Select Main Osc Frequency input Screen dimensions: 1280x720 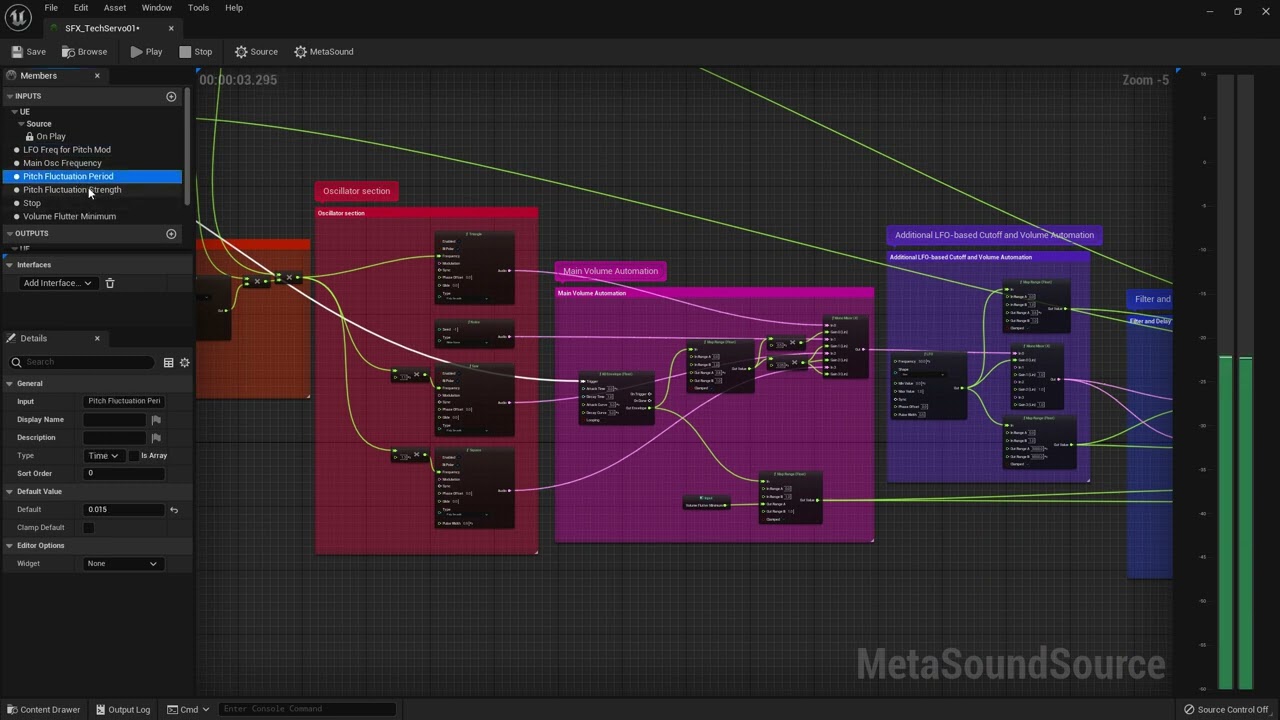[x=62, y=163]
